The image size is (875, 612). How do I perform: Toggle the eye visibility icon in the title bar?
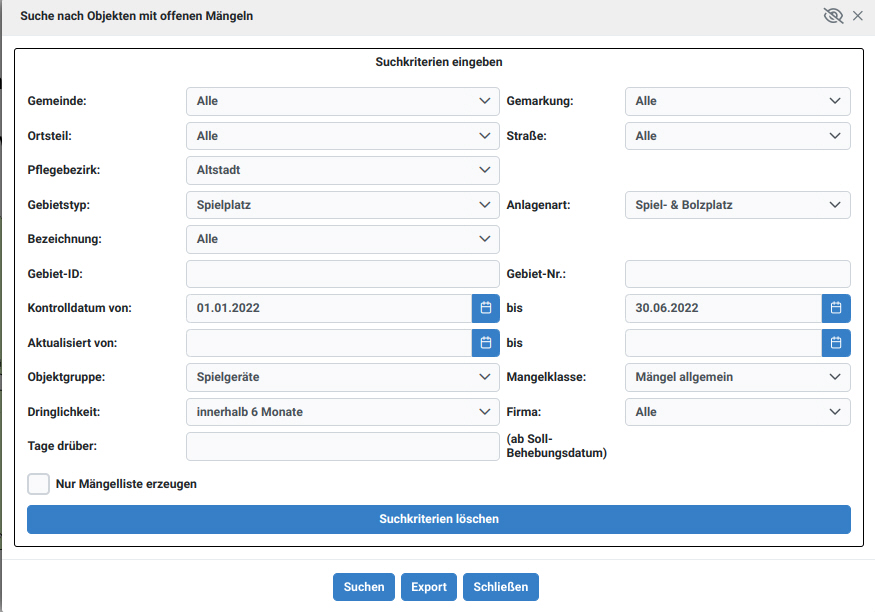833,15
